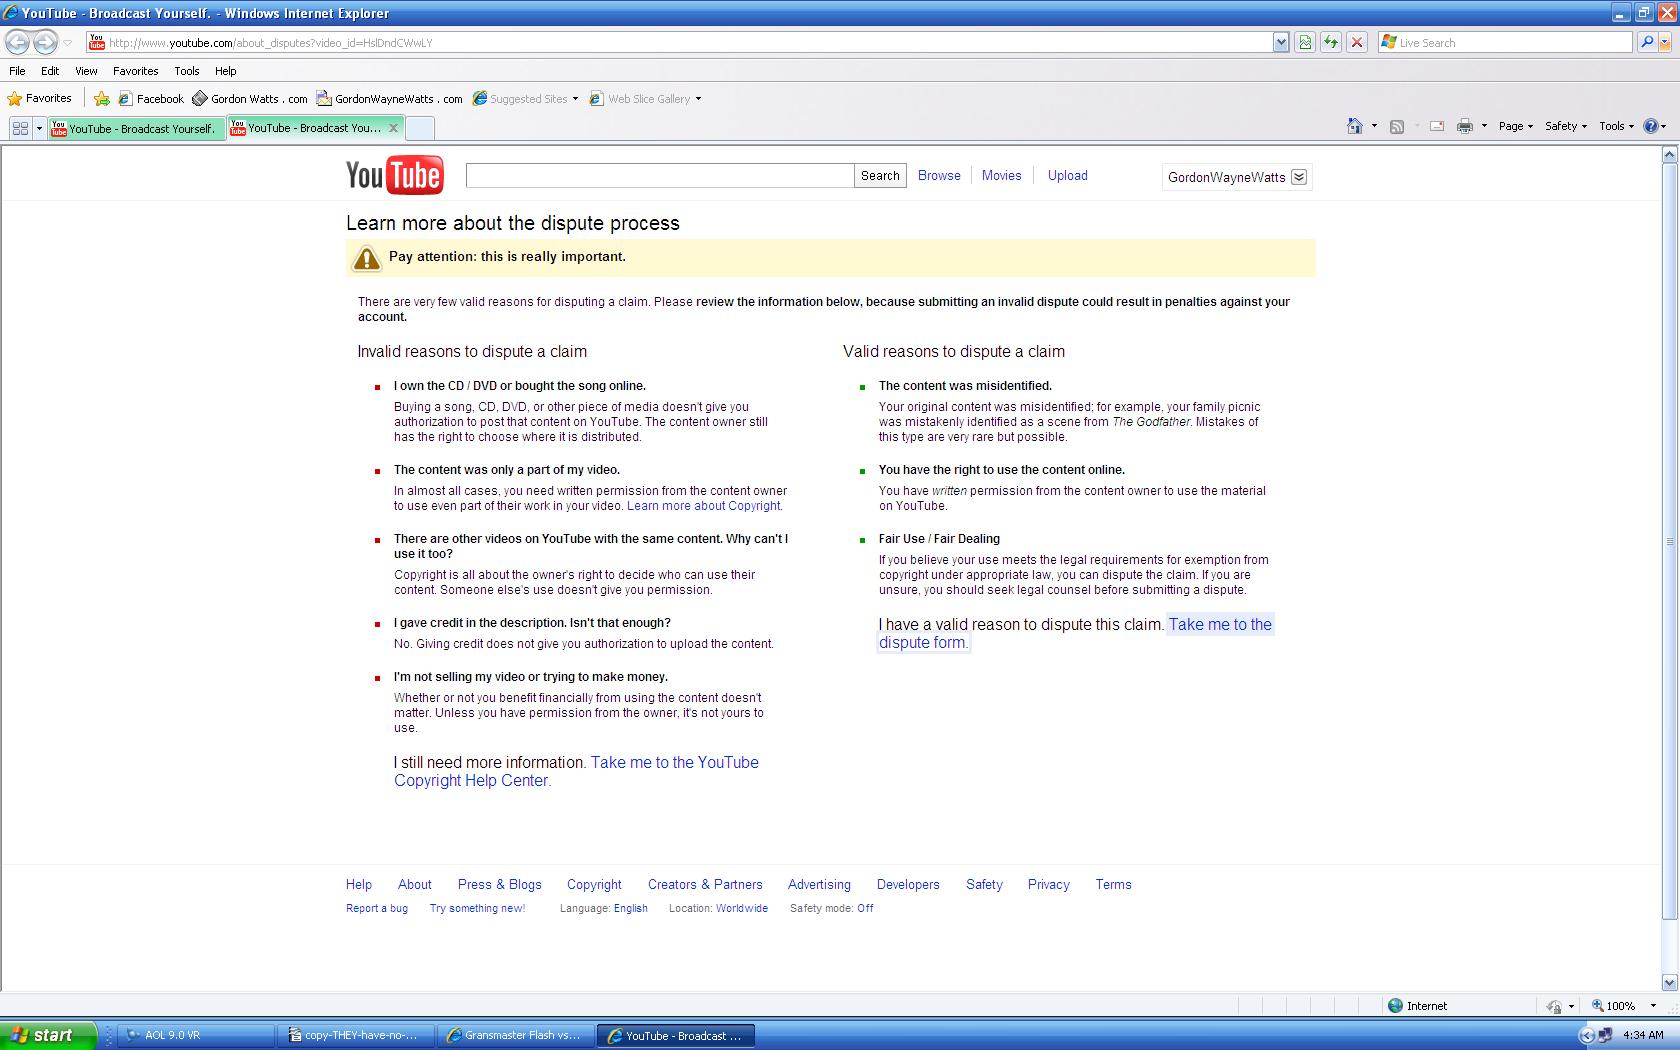The height and width of the screenshot is (1050, 1680).
Task: Open the File menu
Action: (17, 71)
